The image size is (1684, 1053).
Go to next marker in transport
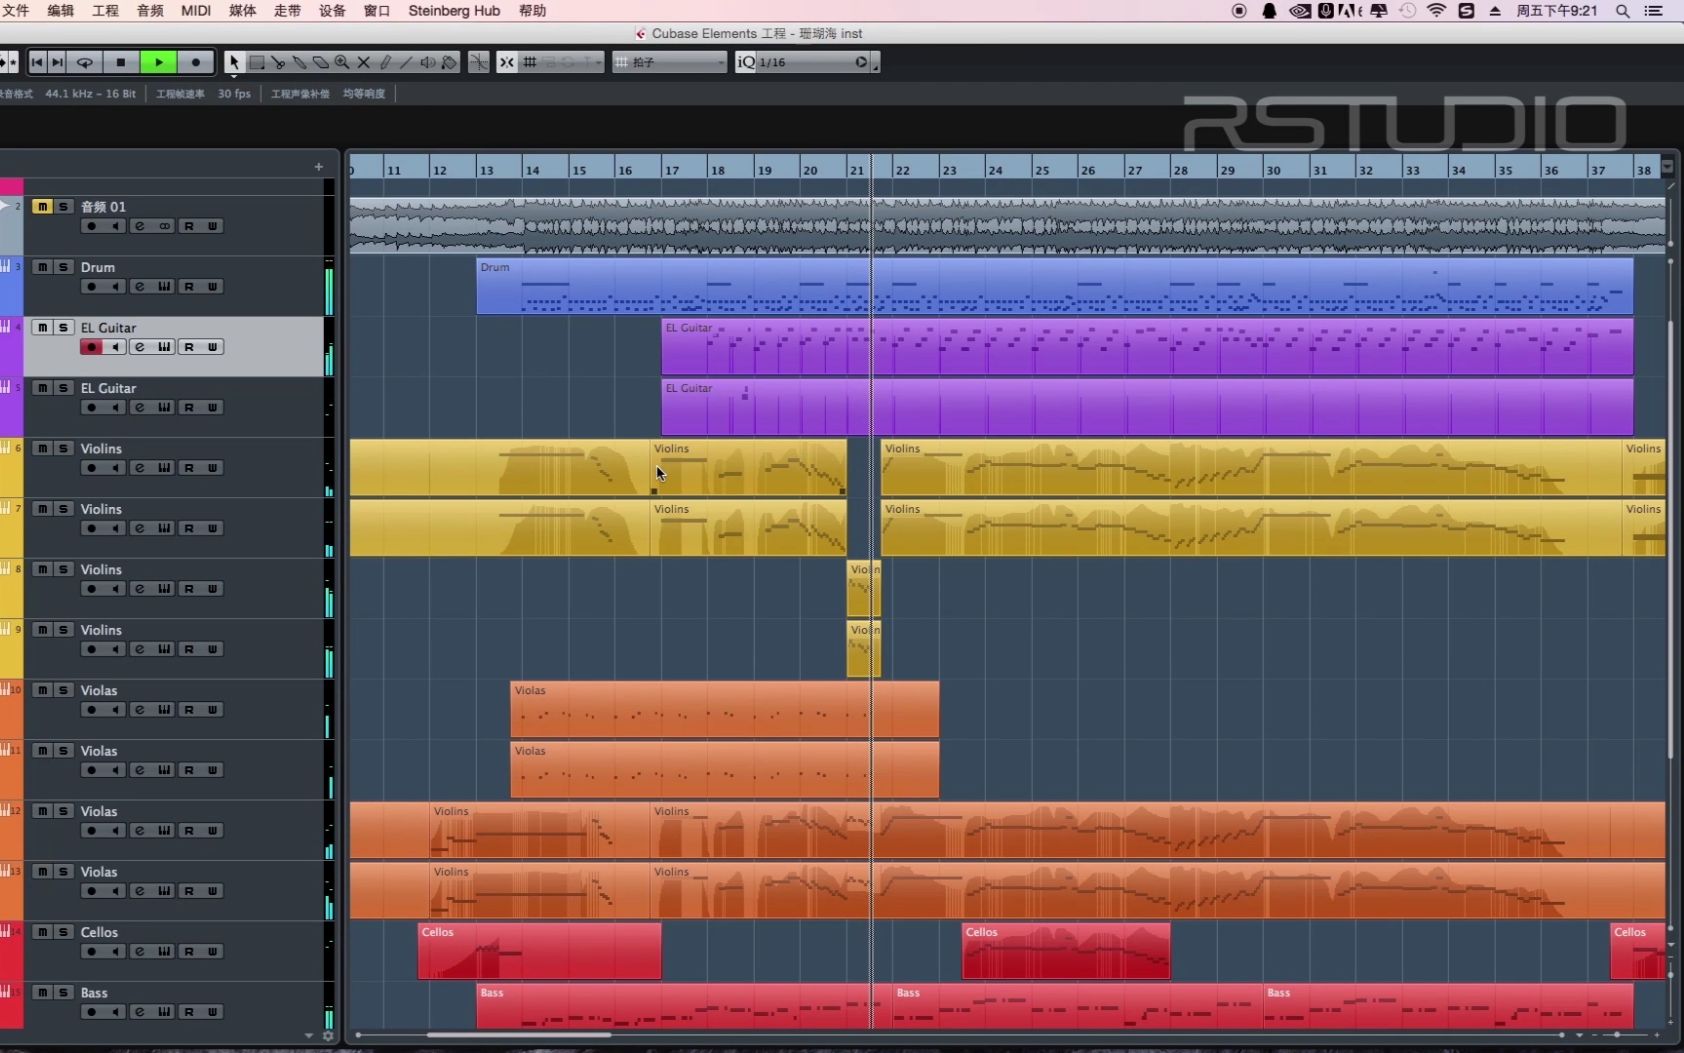click(x=57, y=62)
